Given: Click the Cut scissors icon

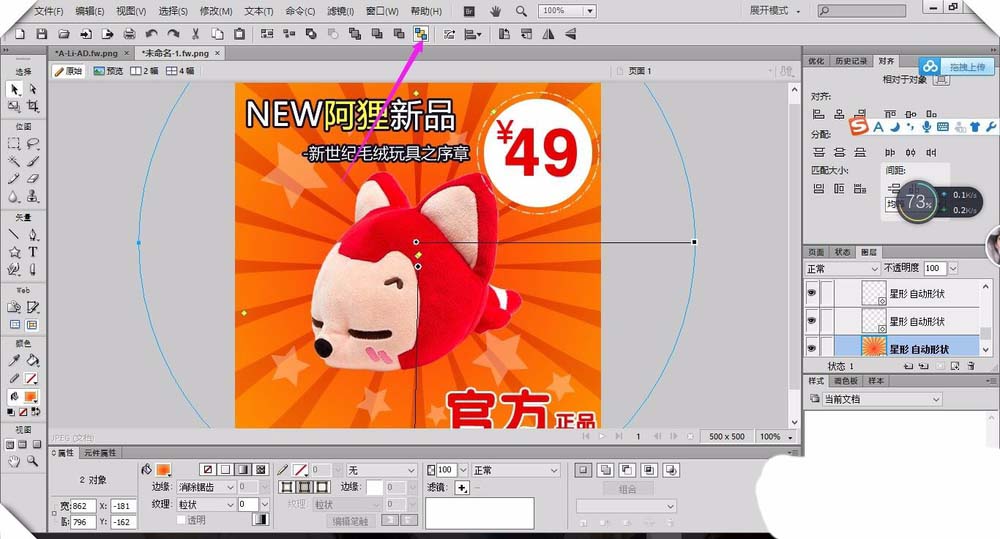Looking at the screenshot, I should point(196,34).
